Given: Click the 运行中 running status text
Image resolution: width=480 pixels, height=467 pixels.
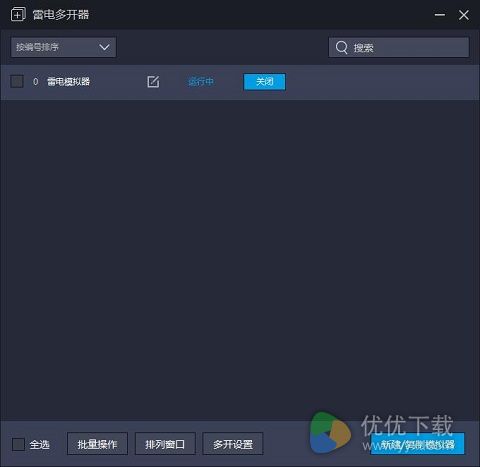Looking at the screenshot, I should click(201, 82).
